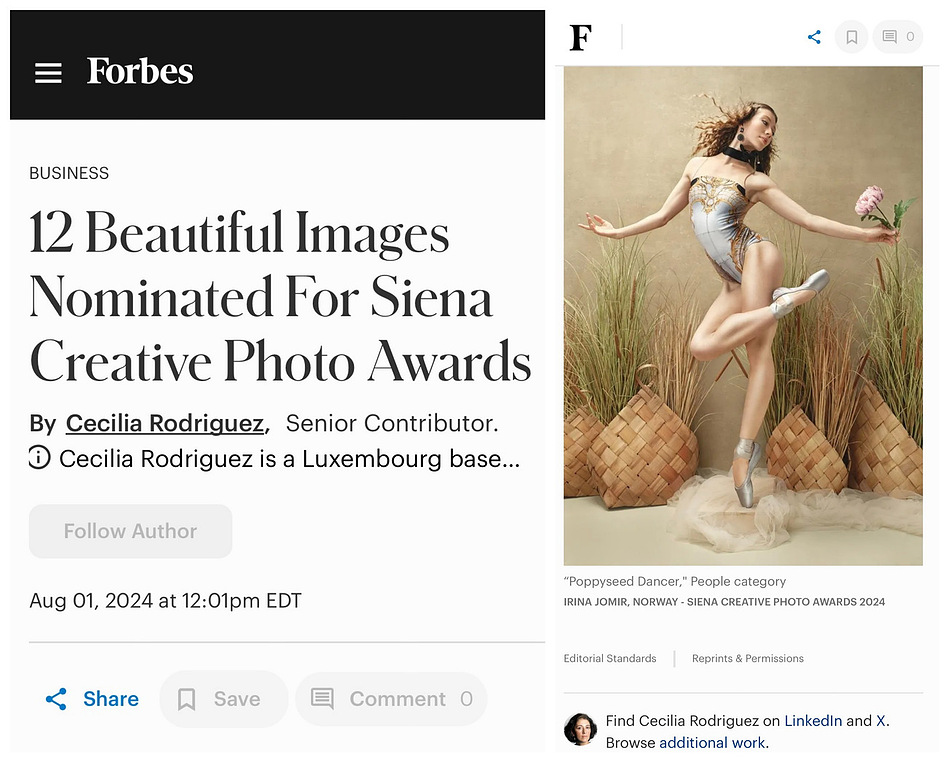Open the Comment 0 button
949x762 pixels.
(391, 699)
